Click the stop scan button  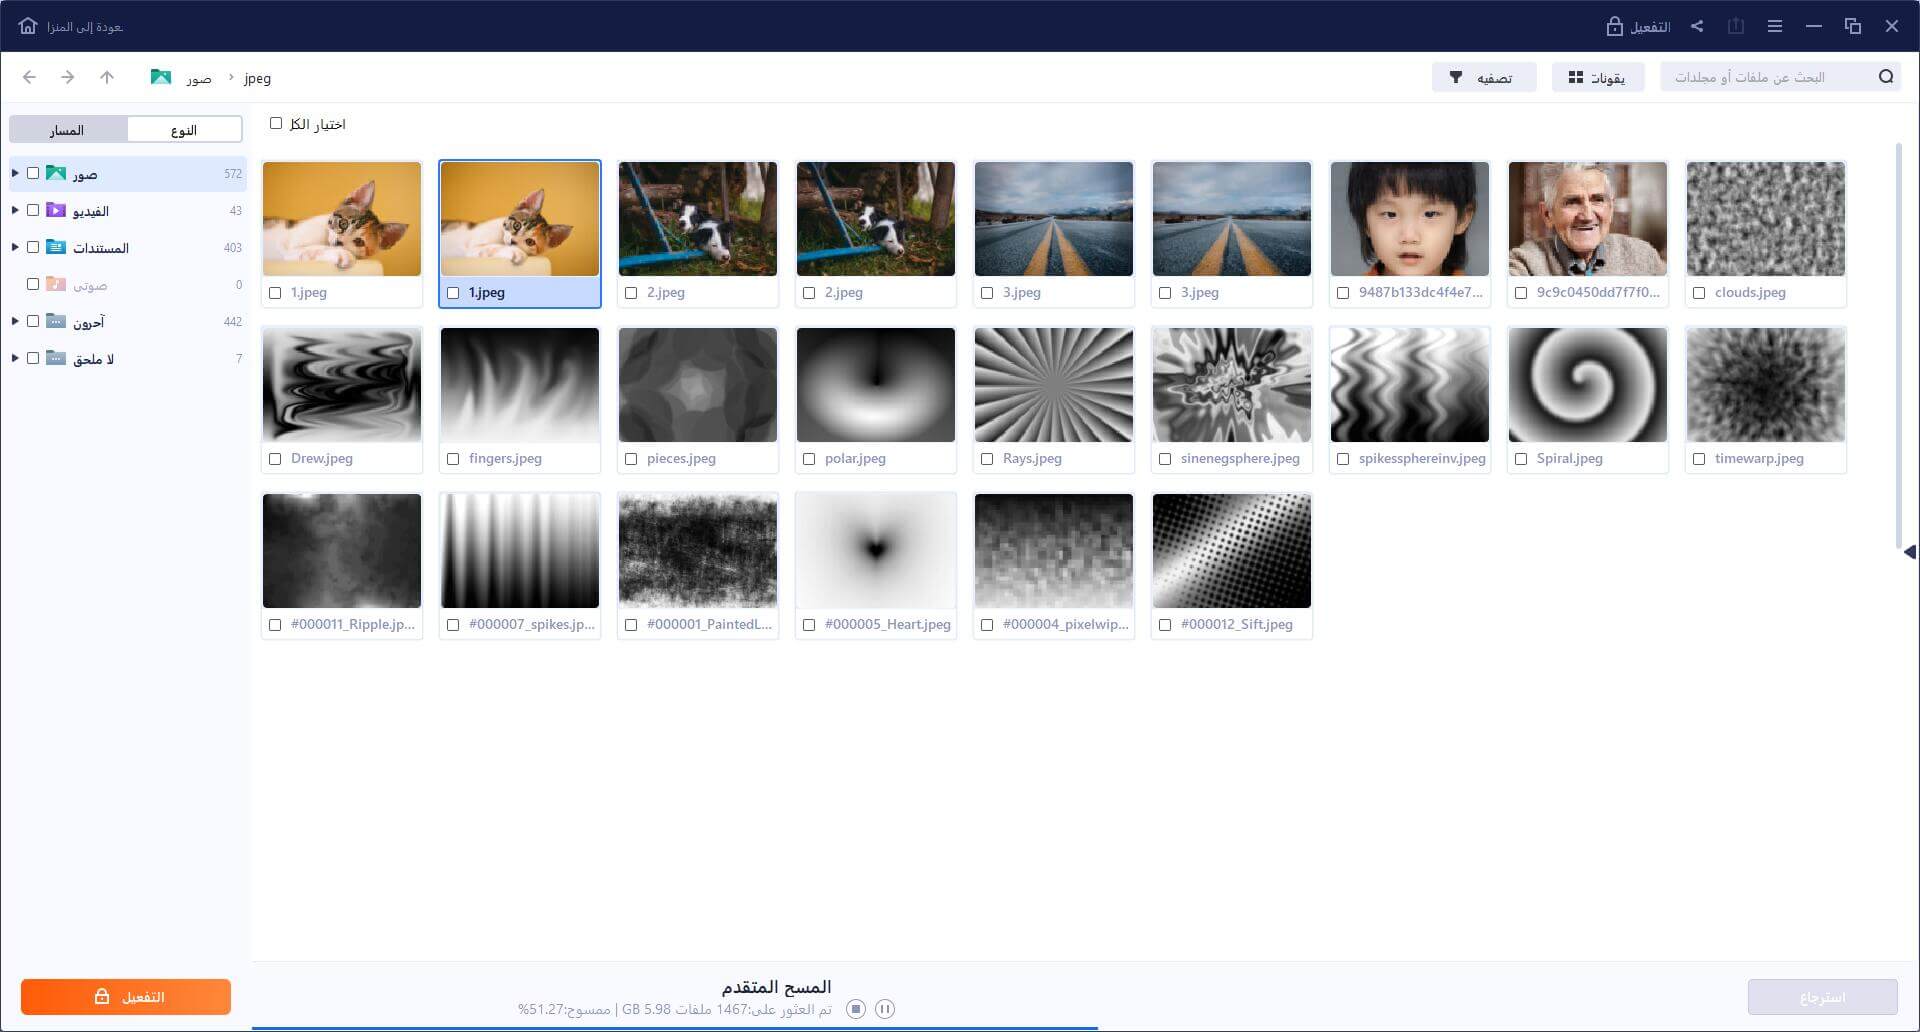click(x=855, y=1009)
